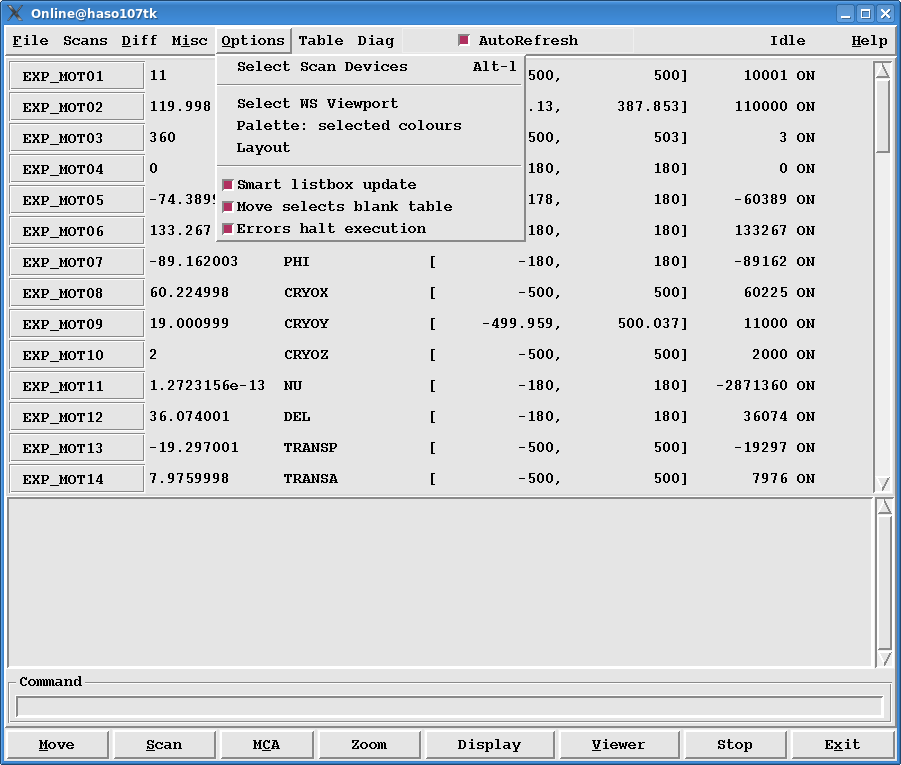The width and height of the screenshot is (901, 765).
Task: Click the EXP_MOT06 device button
Action: [76, 231]
